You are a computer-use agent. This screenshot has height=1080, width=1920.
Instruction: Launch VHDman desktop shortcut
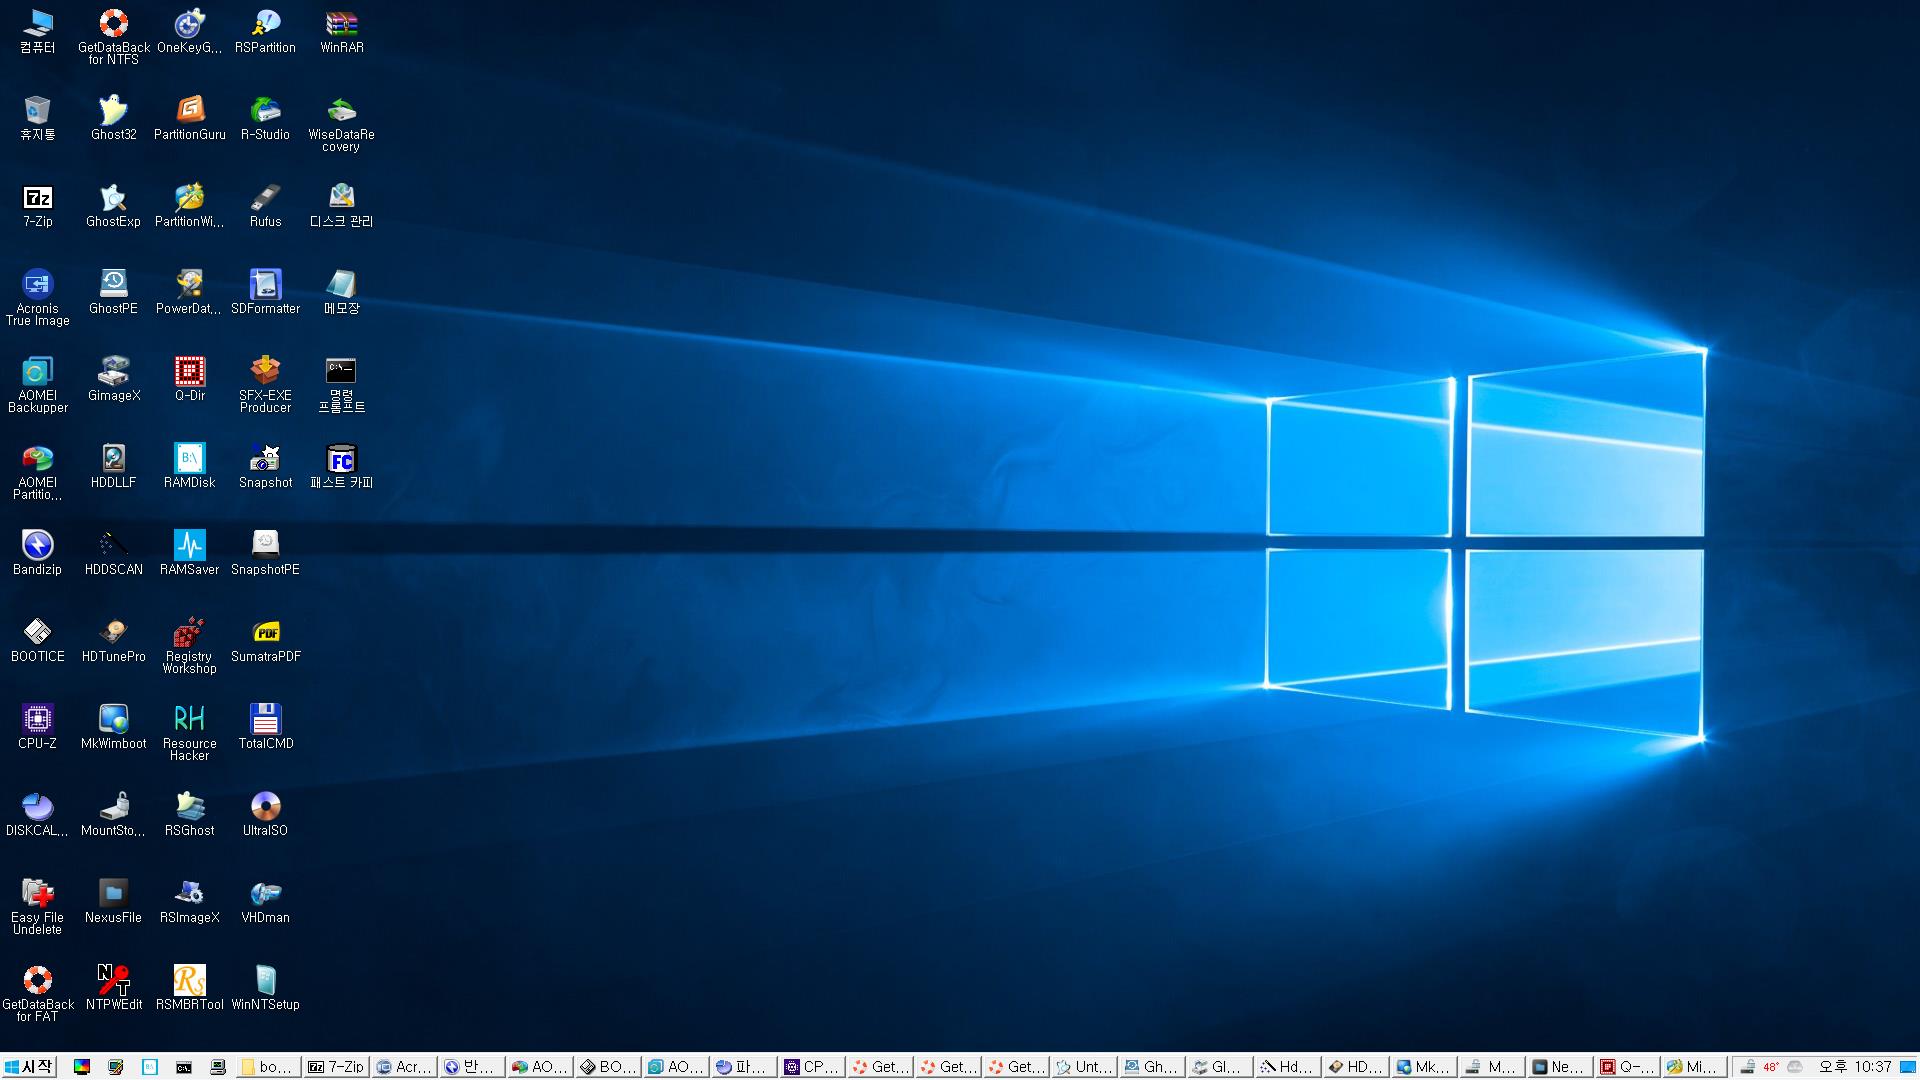(x=266, y=901)
